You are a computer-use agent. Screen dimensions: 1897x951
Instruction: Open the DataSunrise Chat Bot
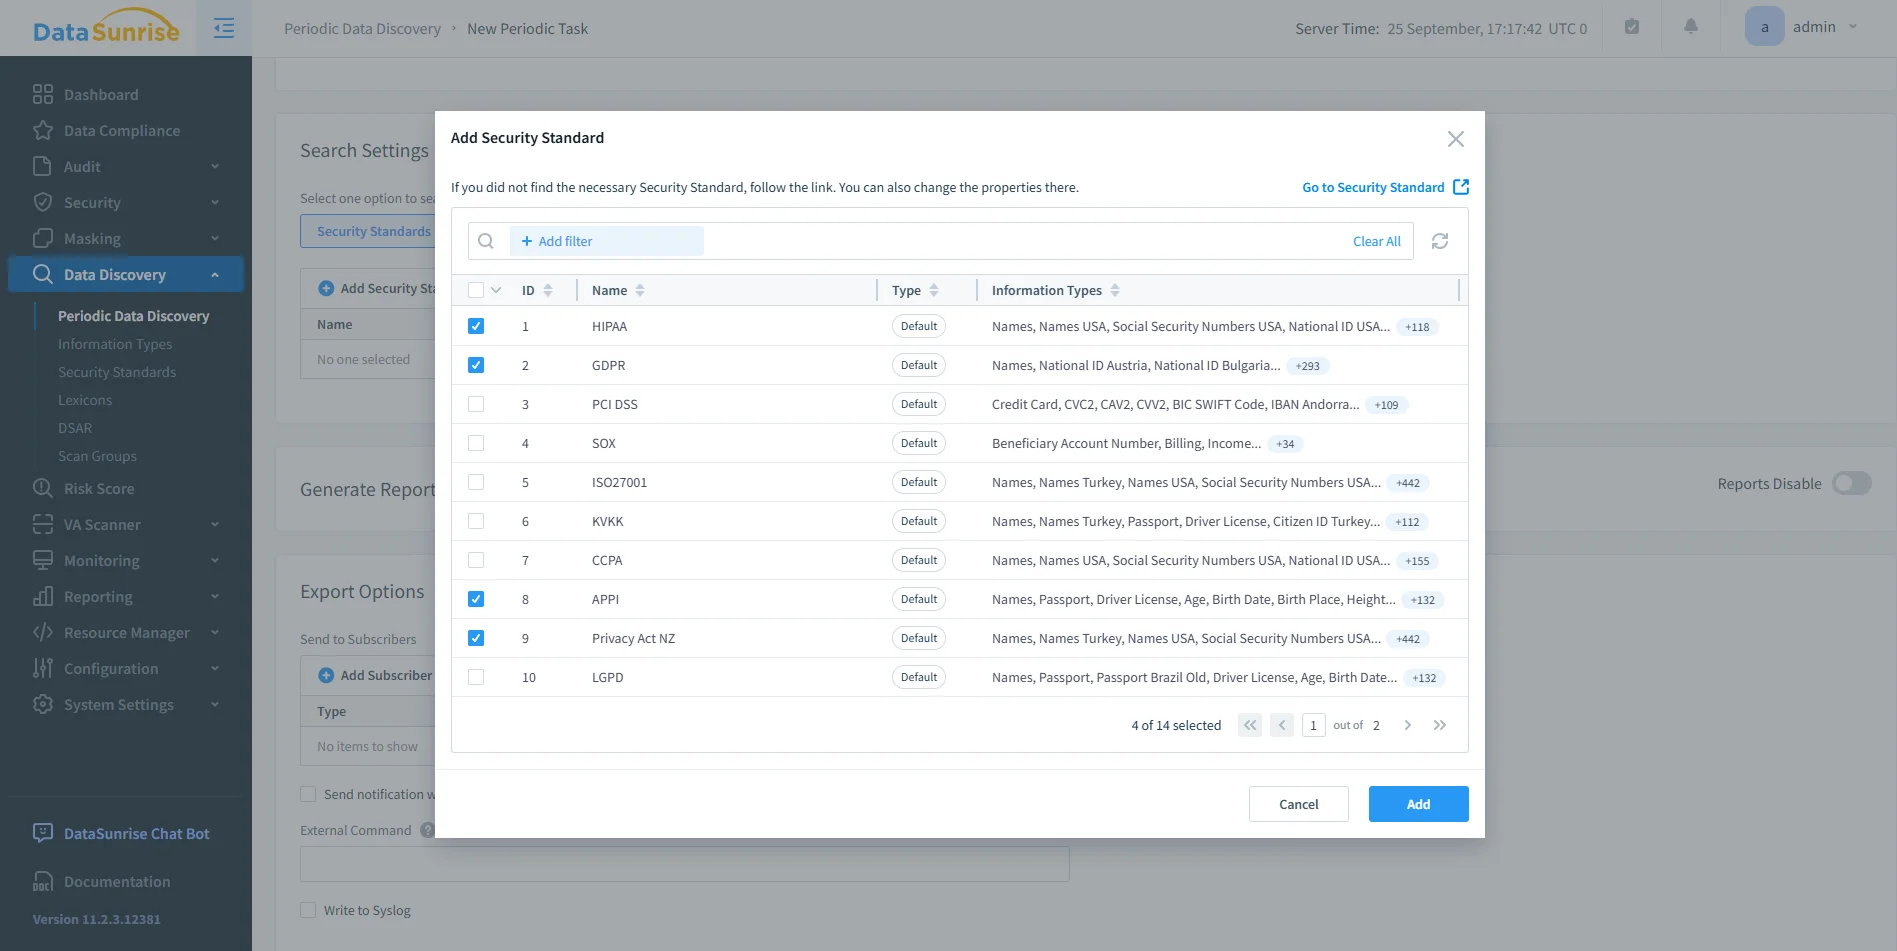pyautogui.click(x=135, y=833)
